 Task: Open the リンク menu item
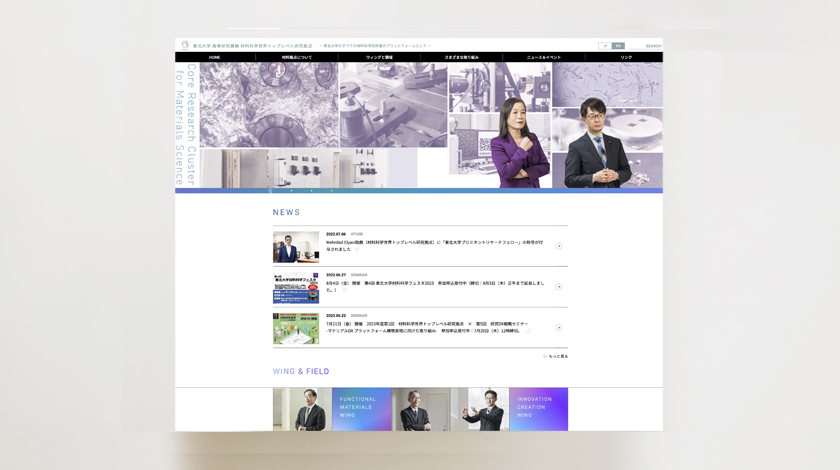pyautogui.click(x=625, y=57)
